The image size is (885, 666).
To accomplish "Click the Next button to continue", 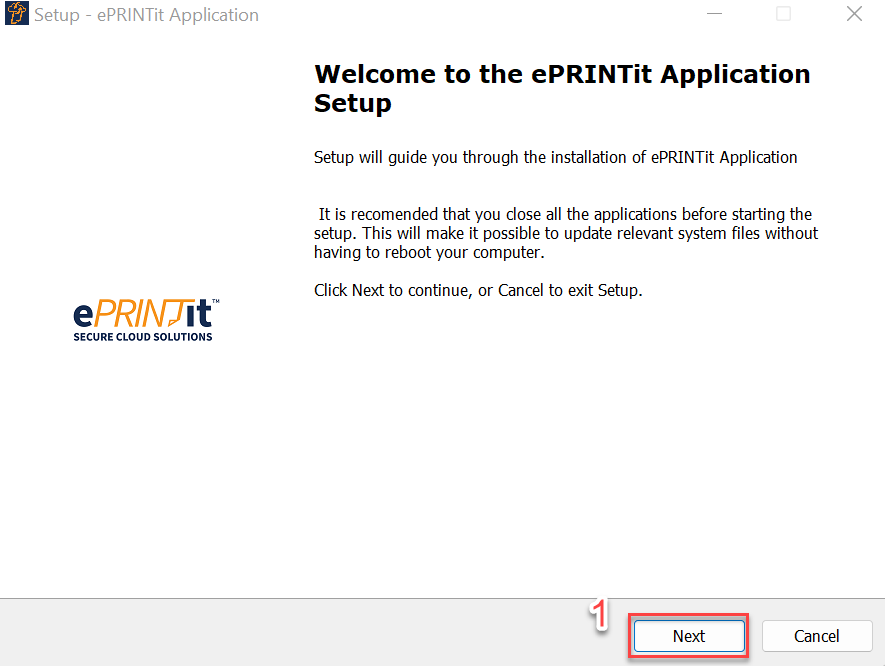I will coord(688,636).
